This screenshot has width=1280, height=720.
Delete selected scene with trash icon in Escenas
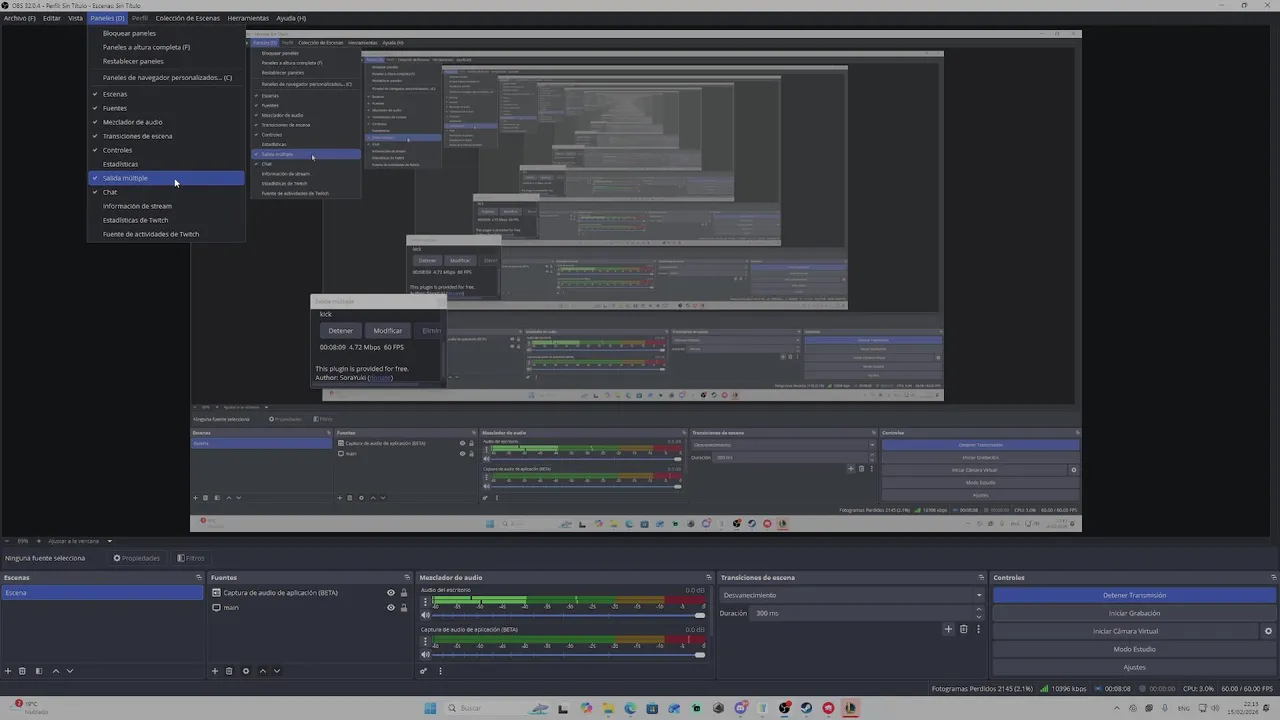click(x=22, y=671)
